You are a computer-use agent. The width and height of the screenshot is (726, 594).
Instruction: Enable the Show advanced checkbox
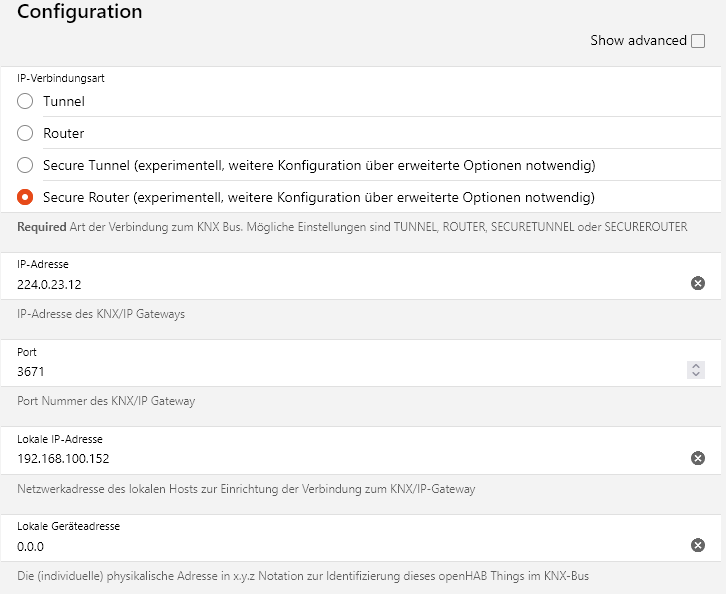(698, 41)
